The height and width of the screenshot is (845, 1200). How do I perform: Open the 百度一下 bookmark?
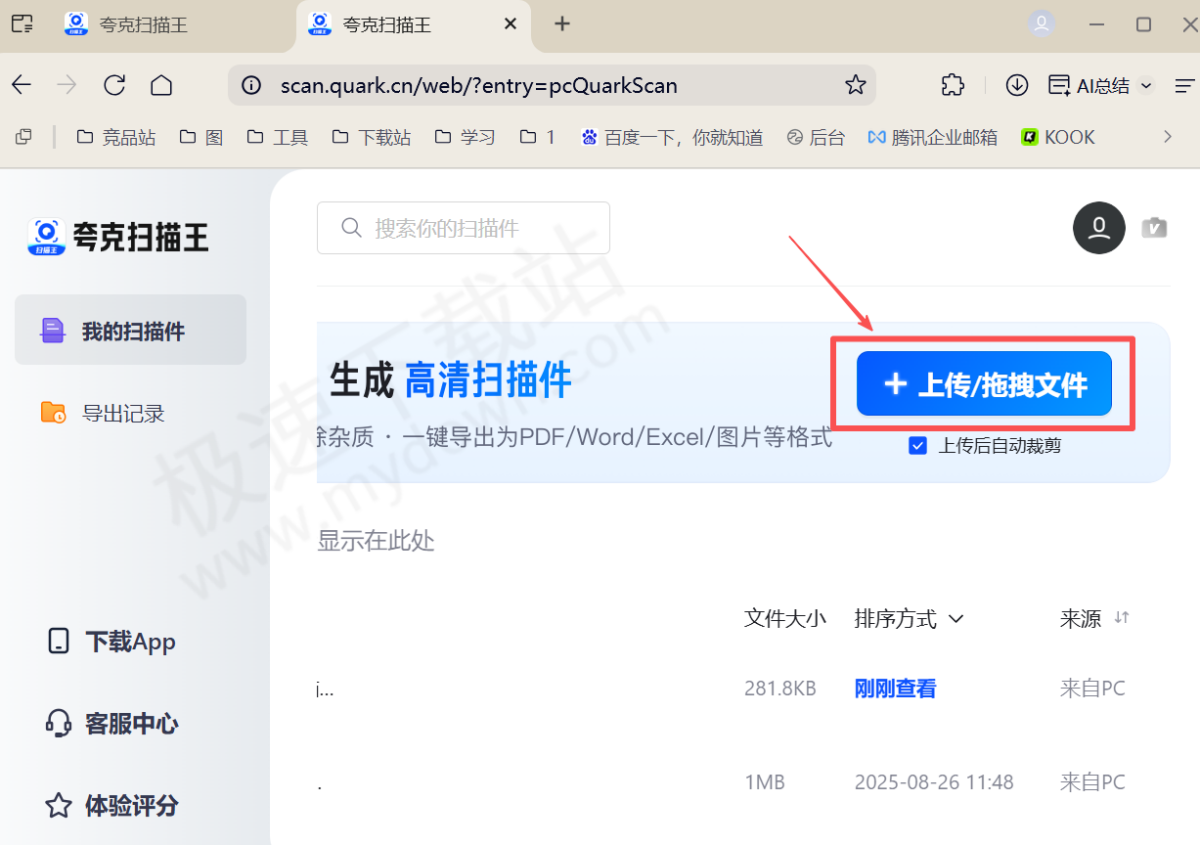(x=672, y=137)
